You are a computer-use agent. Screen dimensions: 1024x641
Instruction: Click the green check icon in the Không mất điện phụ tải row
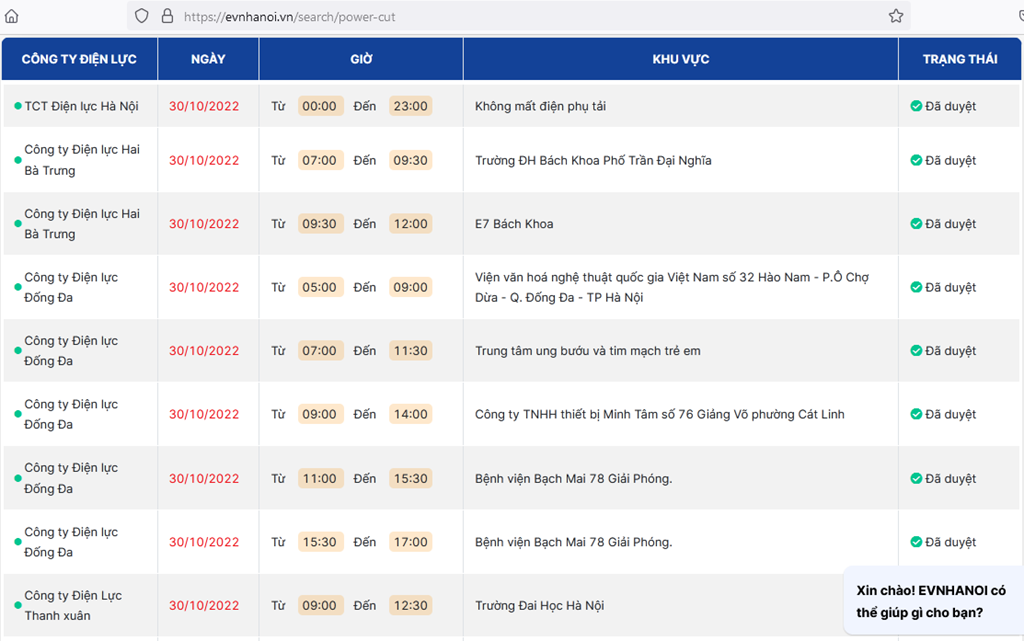pyautogui.click(x=916, y=106)
